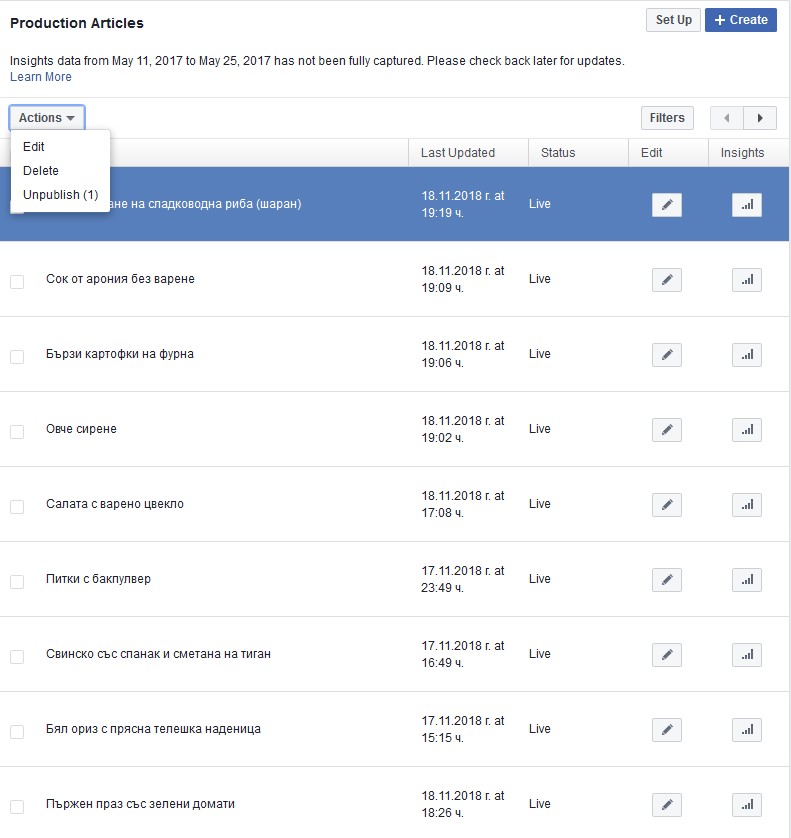Edit pencil for Бързи картофки на фурна

(666, 355)
